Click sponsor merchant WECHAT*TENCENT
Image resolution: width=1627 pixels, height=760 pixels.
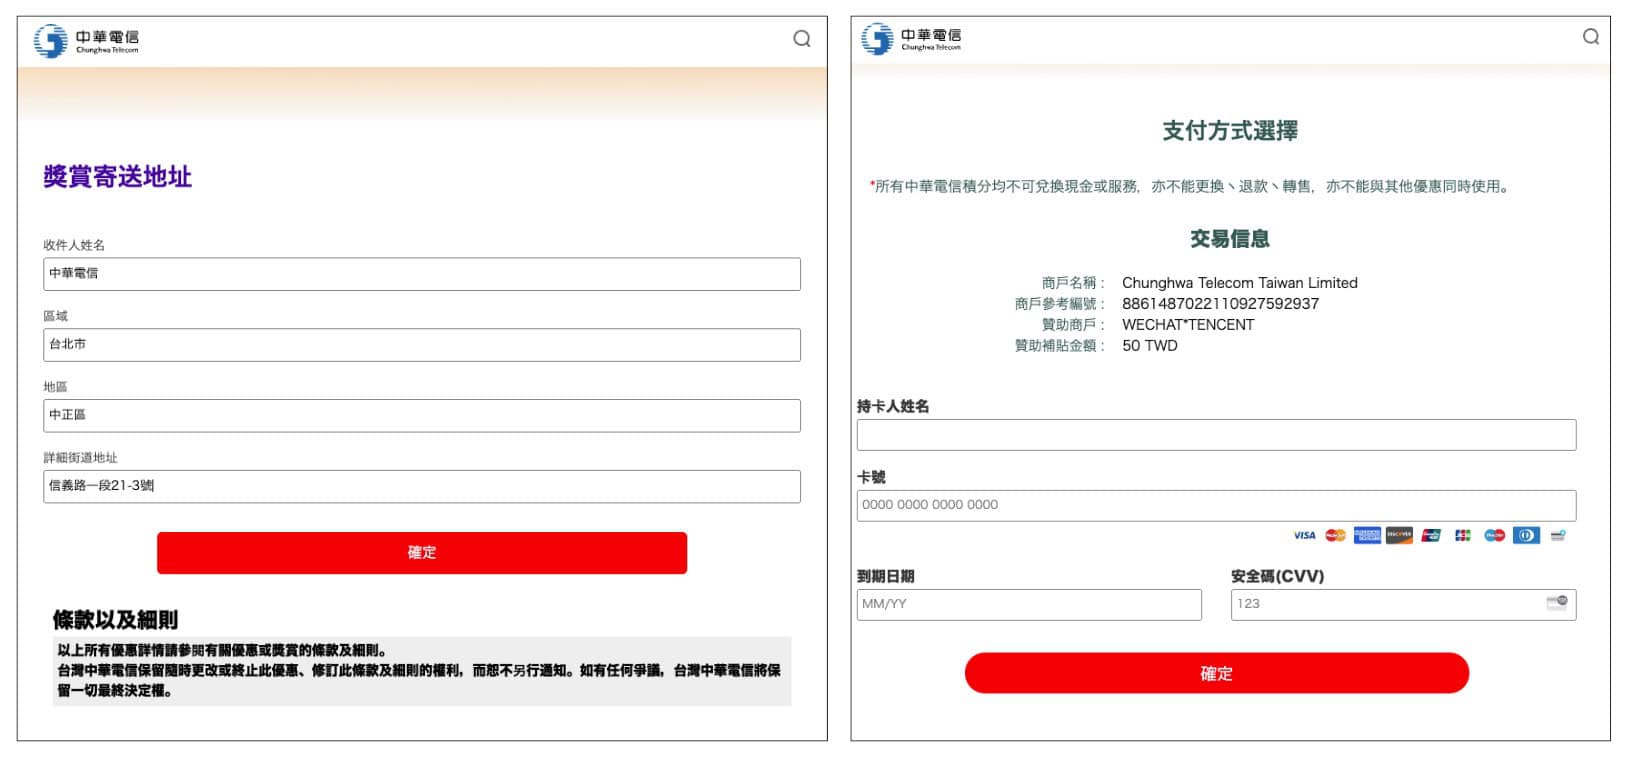click(1188, 325)
